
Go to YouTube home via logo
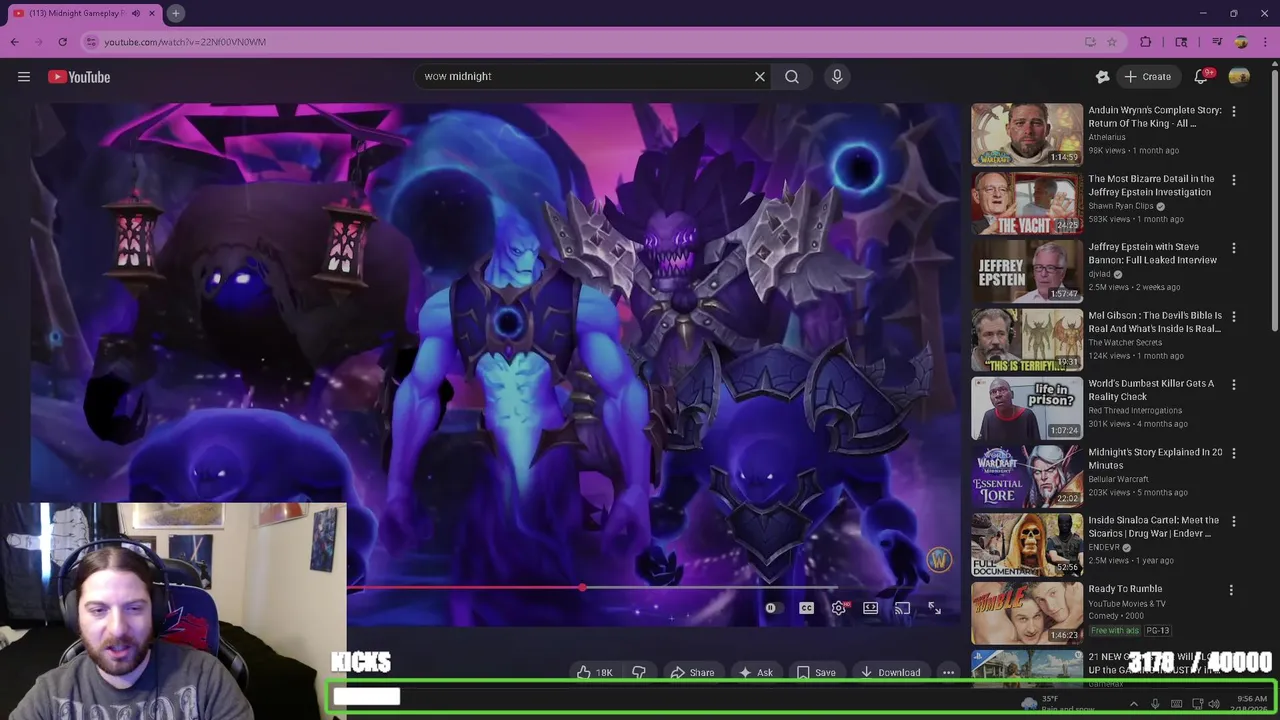(x=78, y=76)
